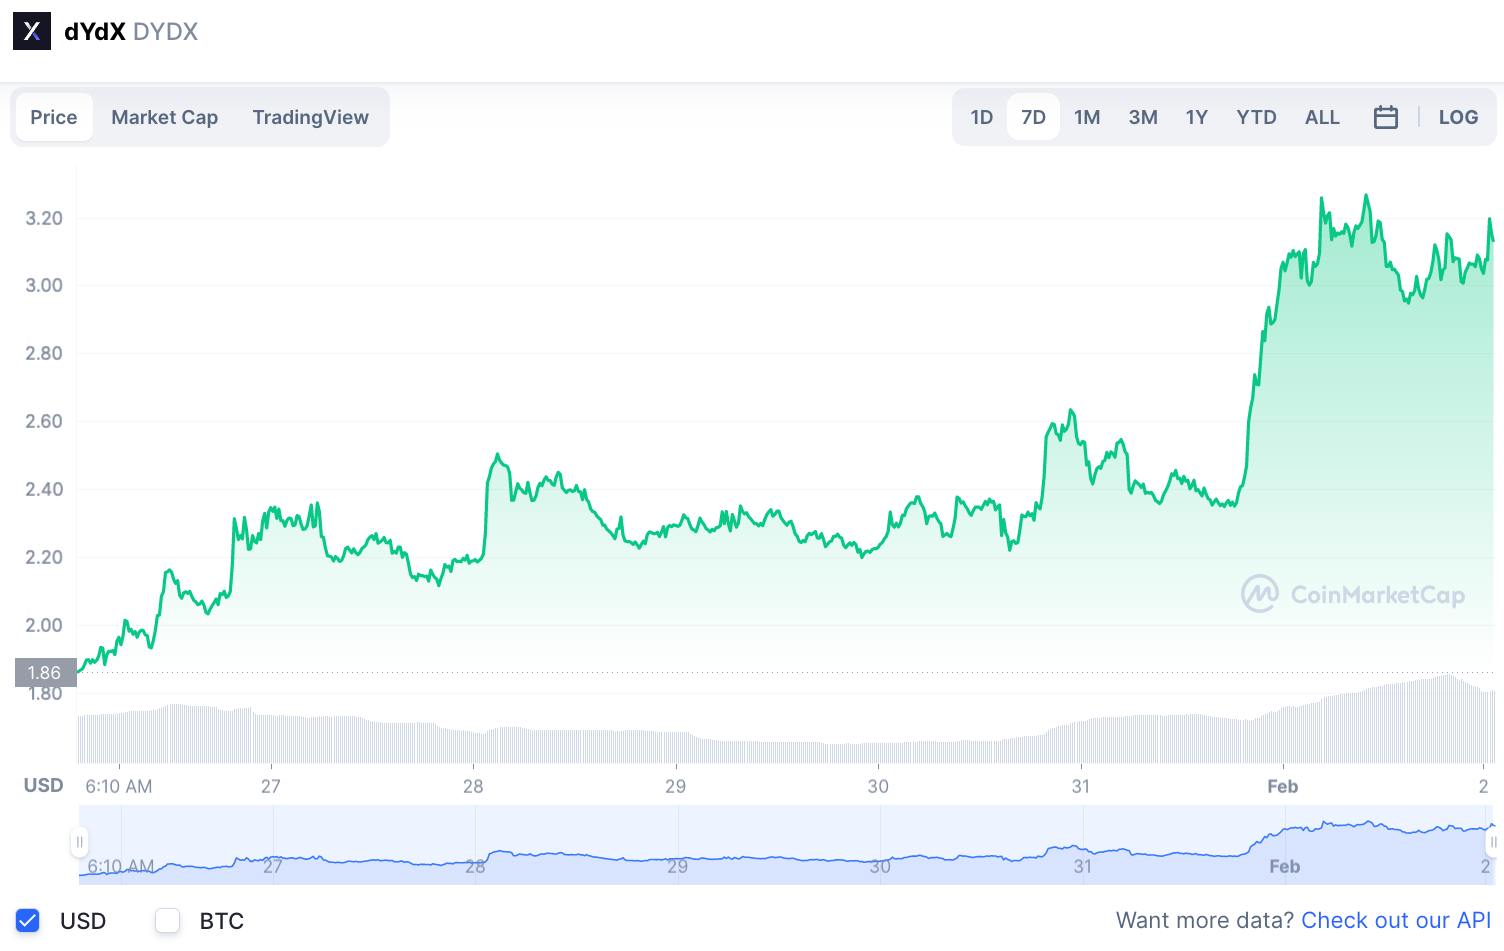Click the Feb label on the x-axis
The width and height of the screenshot is (1504, 951).
pyautogui.click(x=1283, y=786)
